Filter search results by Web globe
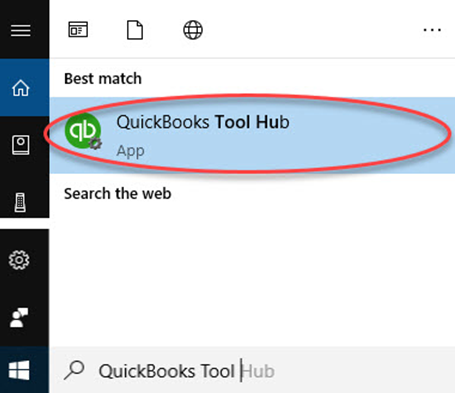Viewport: 457px width, 394px height. pyautogui.click(x=193, y=30)
